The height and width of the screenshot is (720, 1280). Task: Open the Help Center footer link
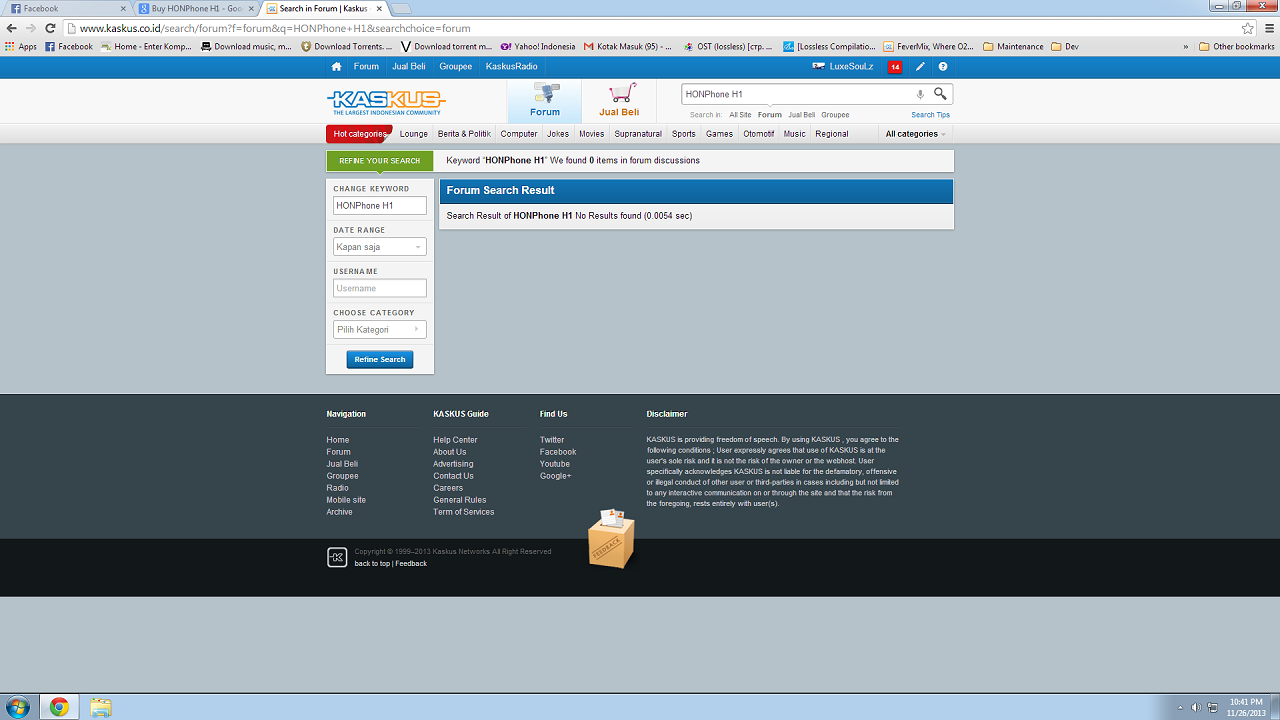click(x=455, y=440)
